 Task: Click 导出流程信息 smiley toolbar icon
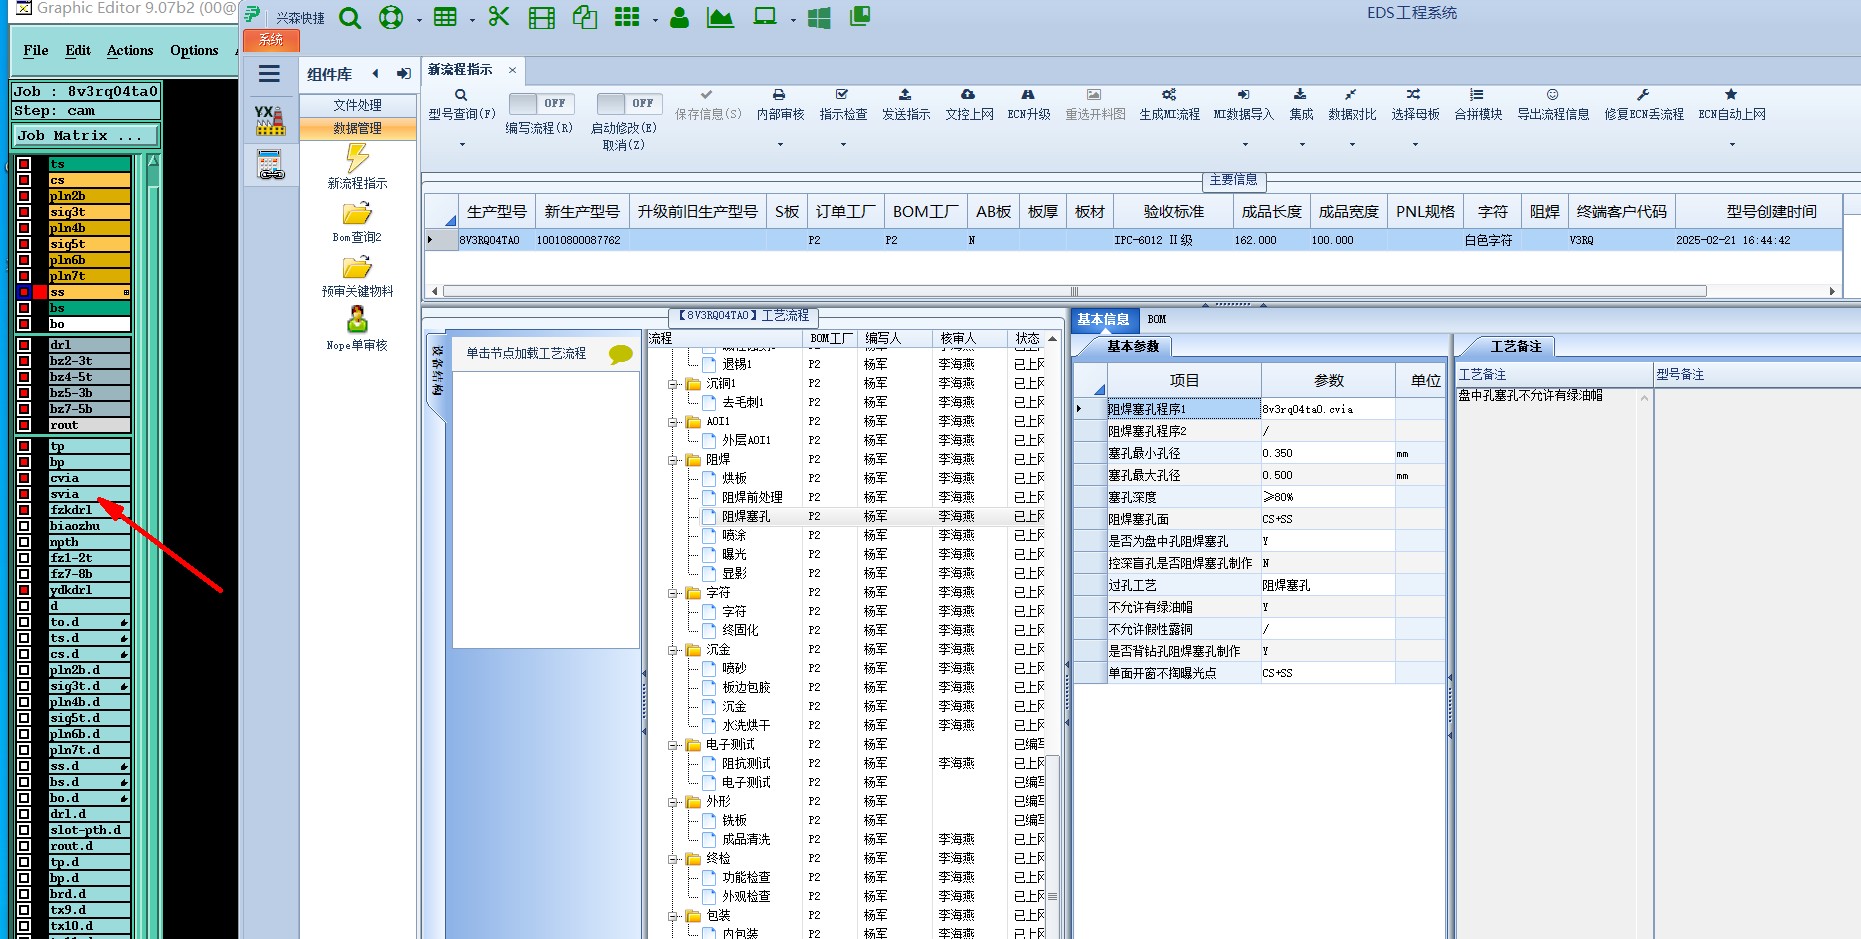[1552, 94]
